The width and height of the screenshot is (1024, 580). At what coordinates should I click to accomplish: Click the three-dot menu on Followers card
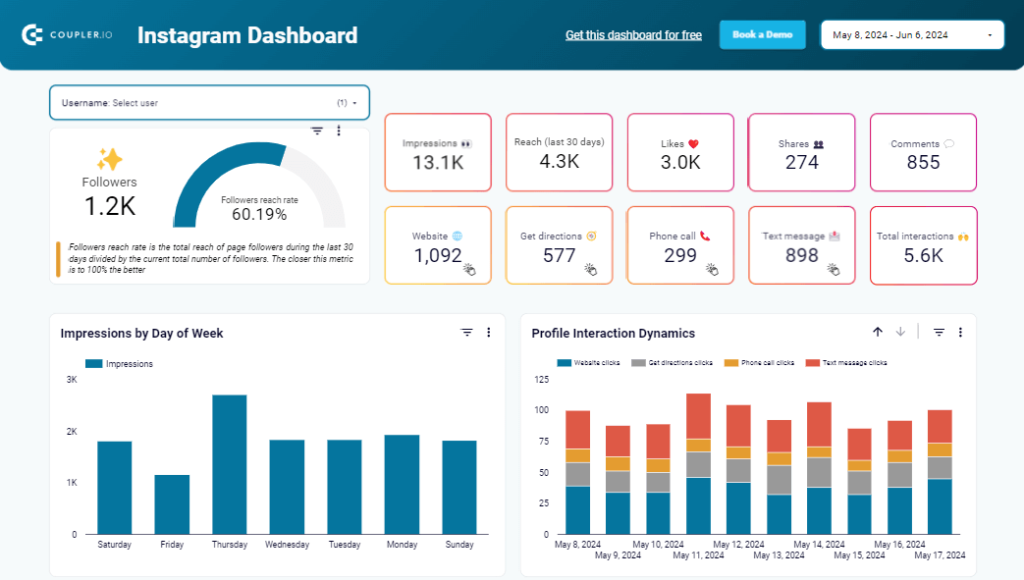339,131
